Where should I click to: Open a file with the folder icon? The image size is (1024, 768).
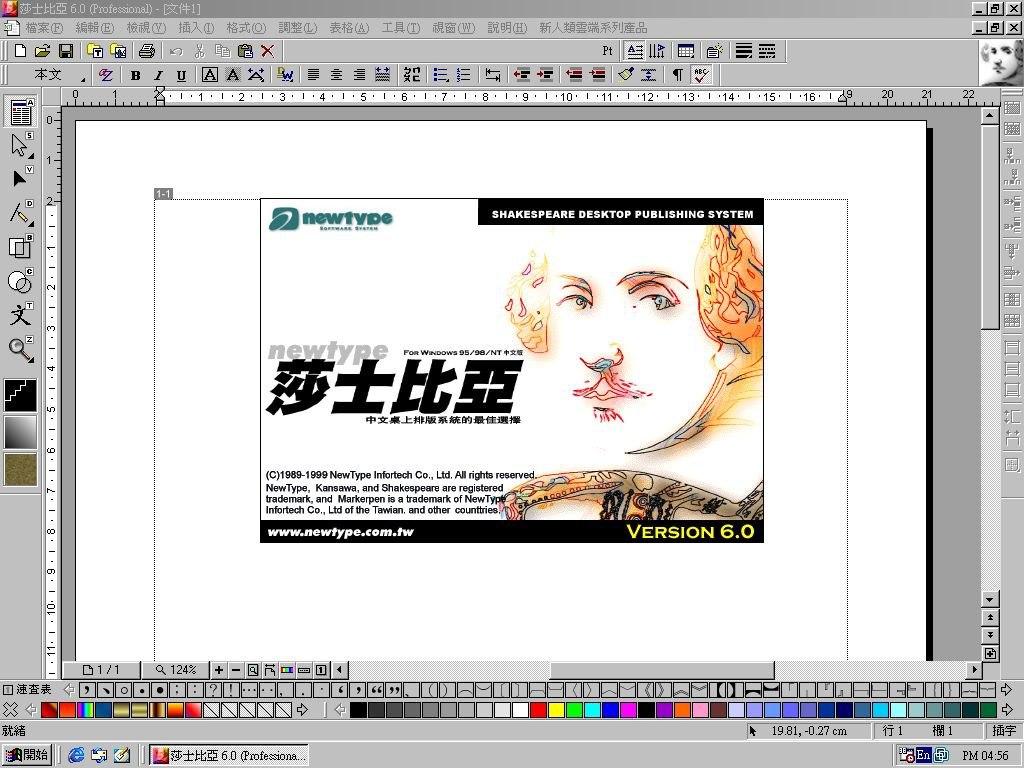tap(42, 51)
